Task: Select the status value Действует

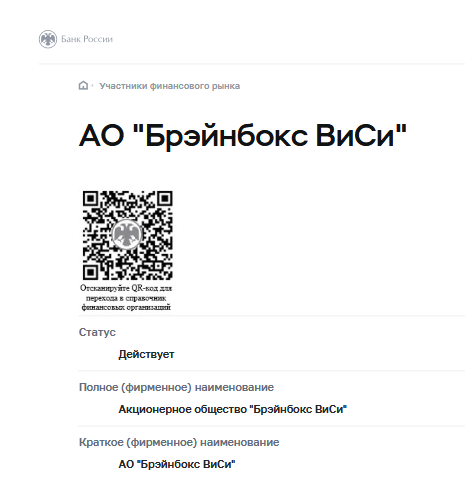Action: pos(146,354)
